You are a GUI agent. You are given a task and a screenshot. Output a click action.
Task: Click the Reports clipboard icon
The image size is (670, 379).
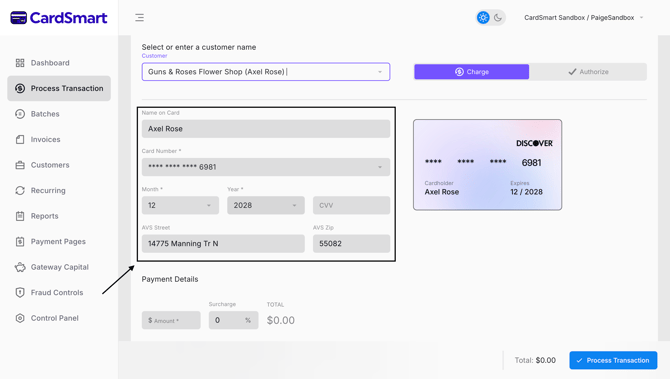click(20, 216)
